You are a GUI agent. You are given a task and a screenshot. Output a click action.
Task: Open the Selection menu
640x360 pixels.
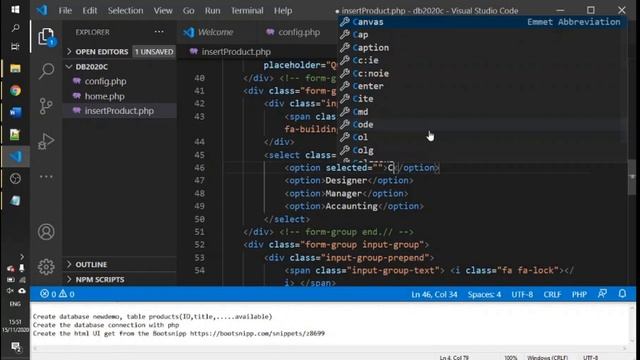(125, 11)
